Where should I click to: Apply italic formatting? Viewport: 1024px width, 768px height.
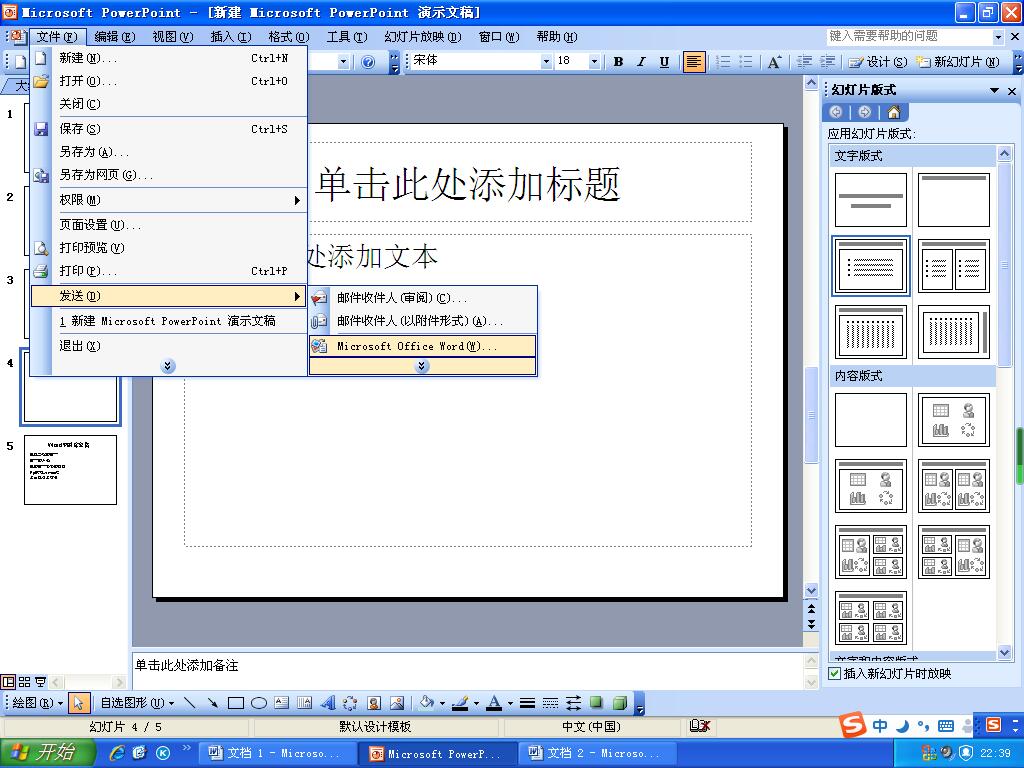[641, 61]
